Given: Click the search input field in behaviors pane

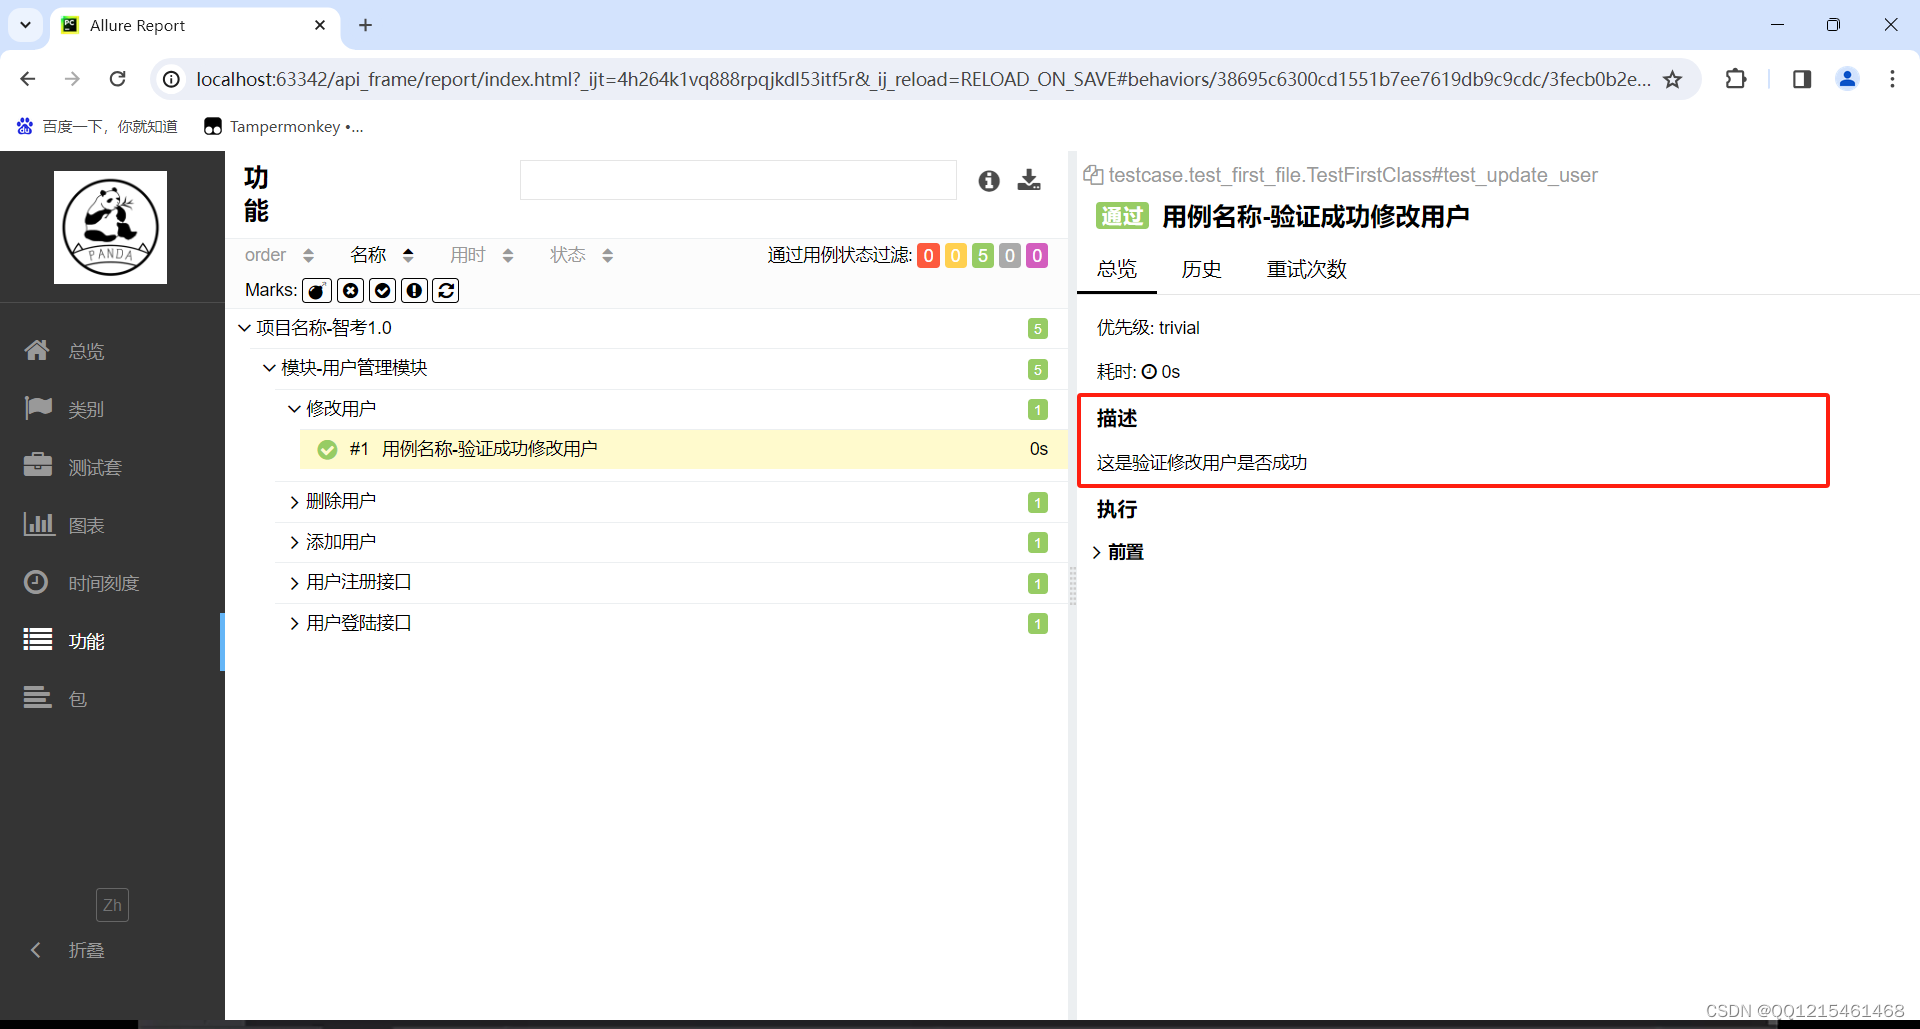Looking at the screenshot, I should pos(738,180).
